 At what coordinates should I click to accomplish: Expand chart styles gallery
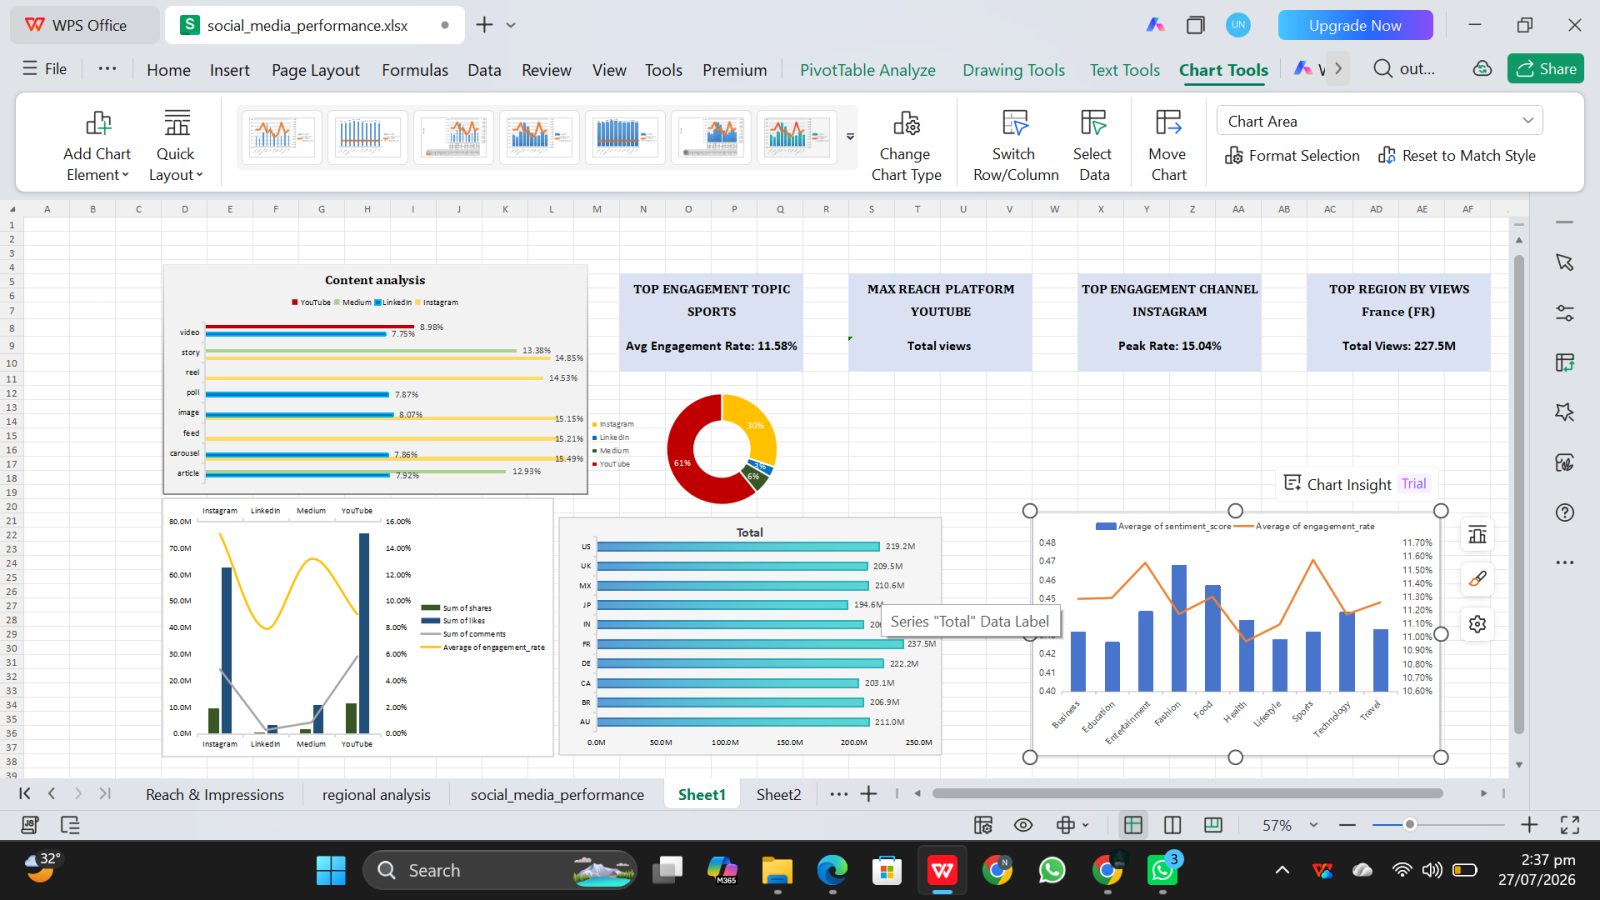point(850,137)
